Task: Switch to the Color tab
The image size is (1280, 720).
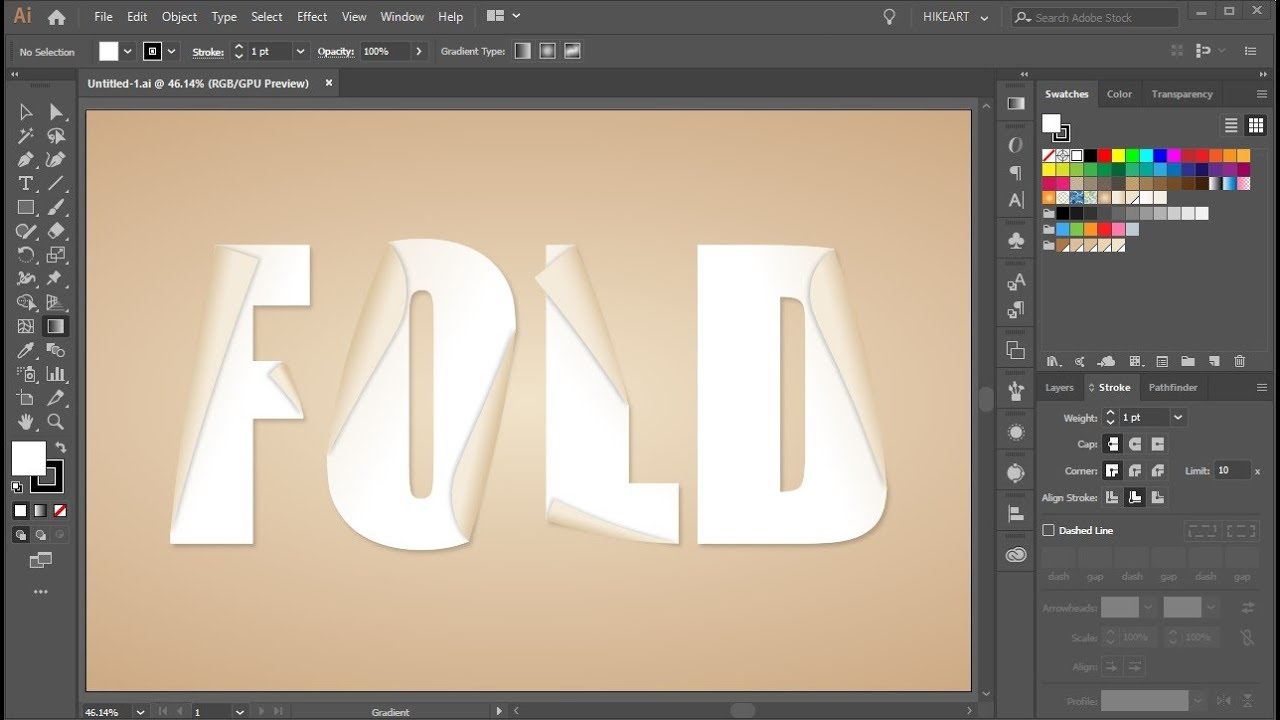Action: 1119,94
